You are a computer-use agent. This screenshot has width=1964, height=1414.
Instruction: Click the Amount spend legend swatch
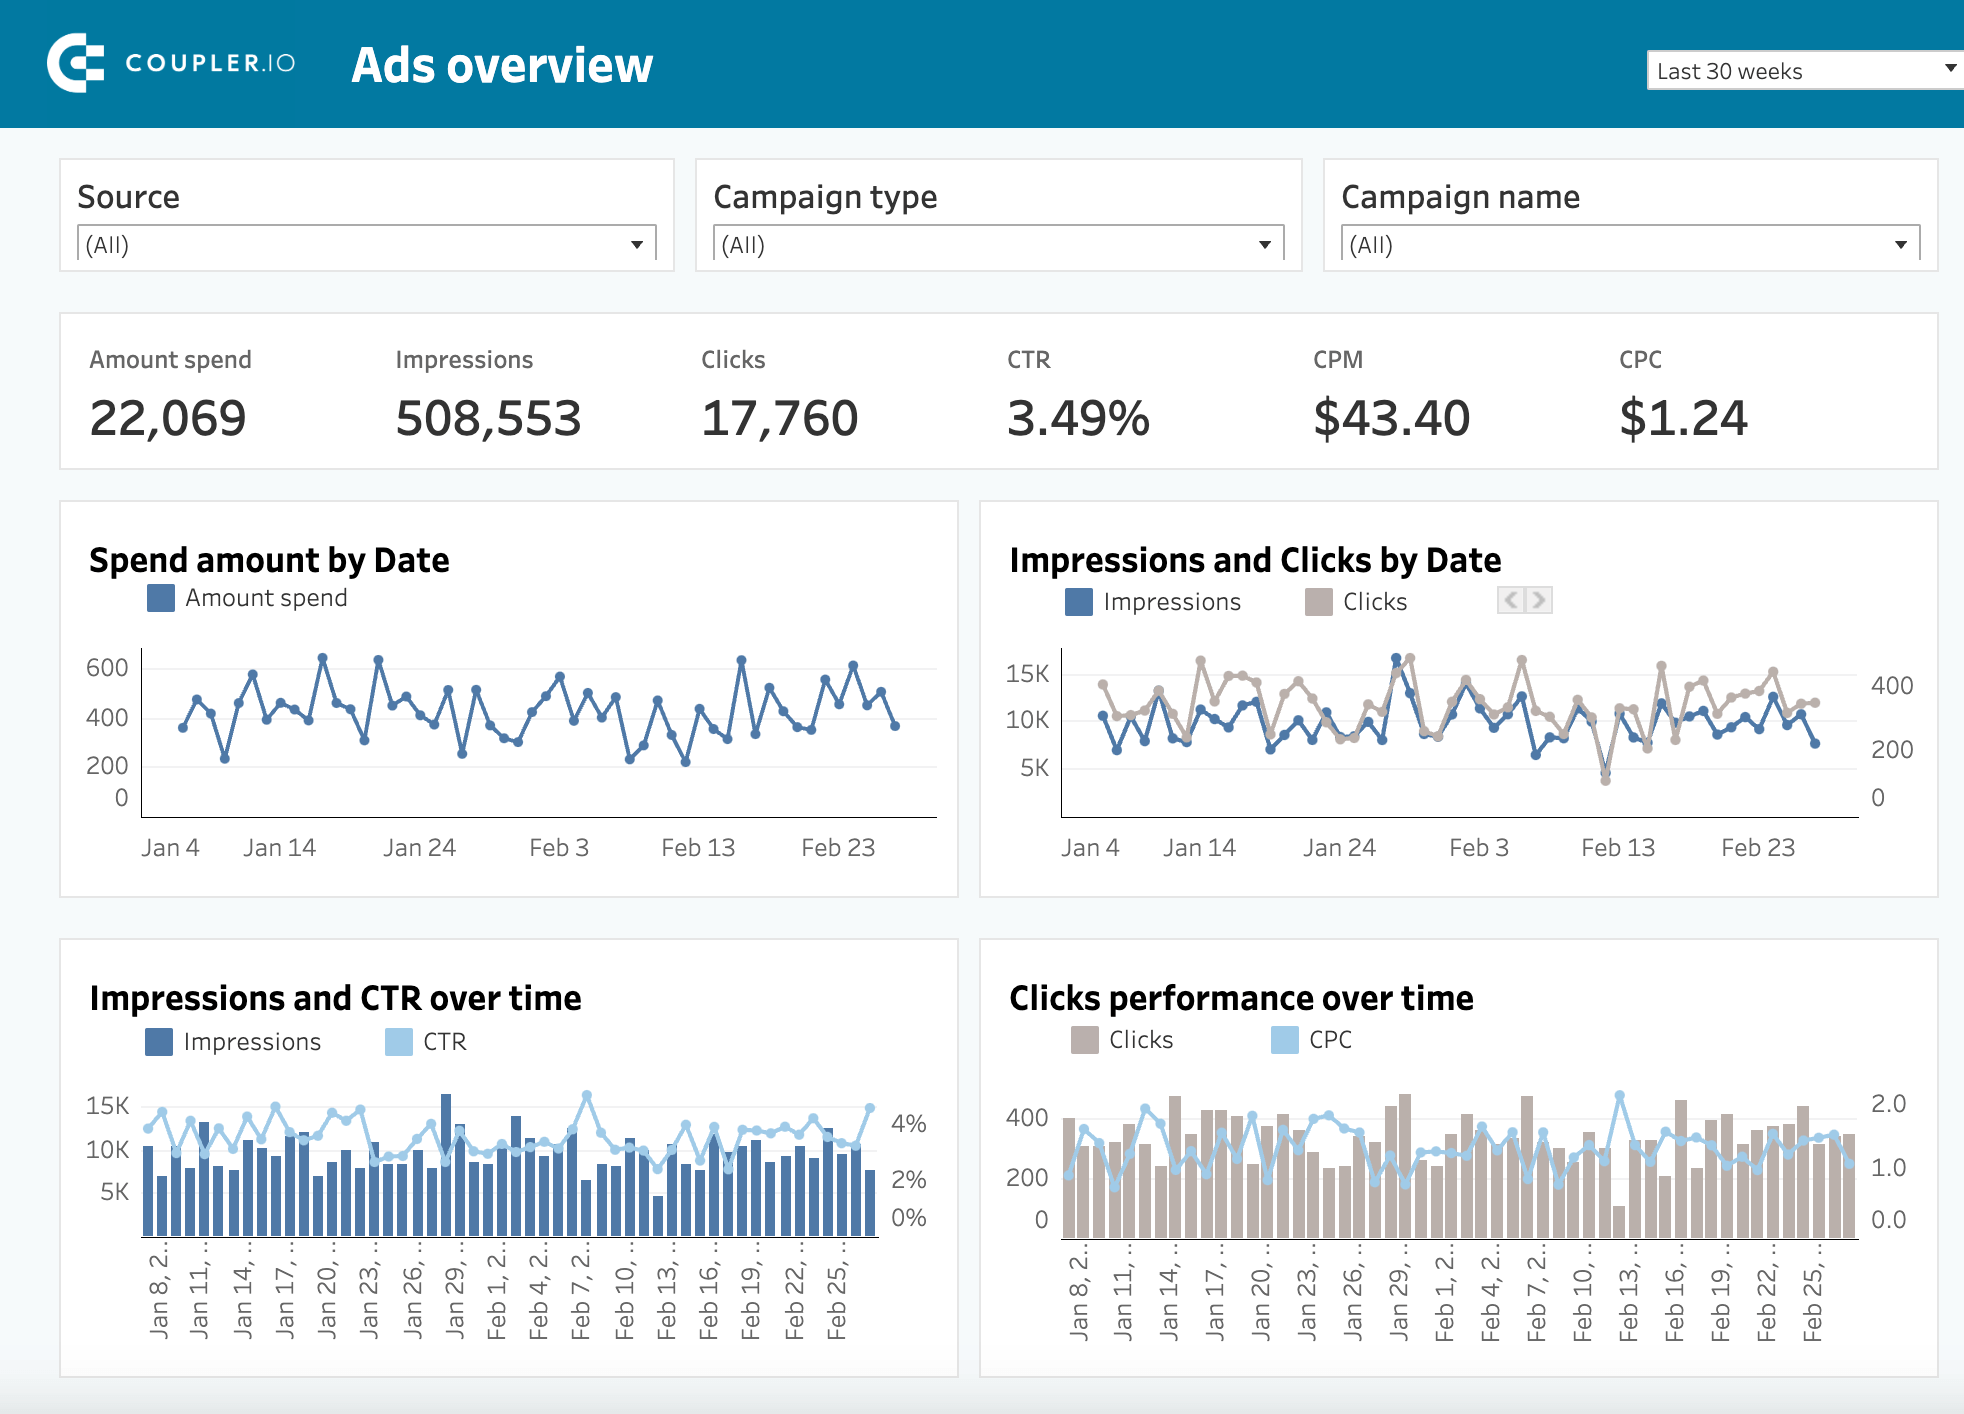(161, 598)
